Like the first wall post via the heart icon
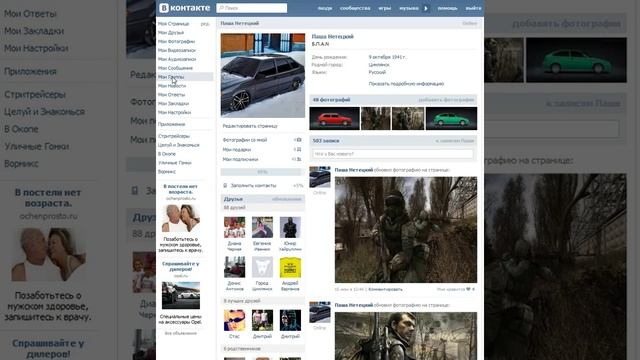Screen dimensions: 640x360 click(x=468, y=289)
